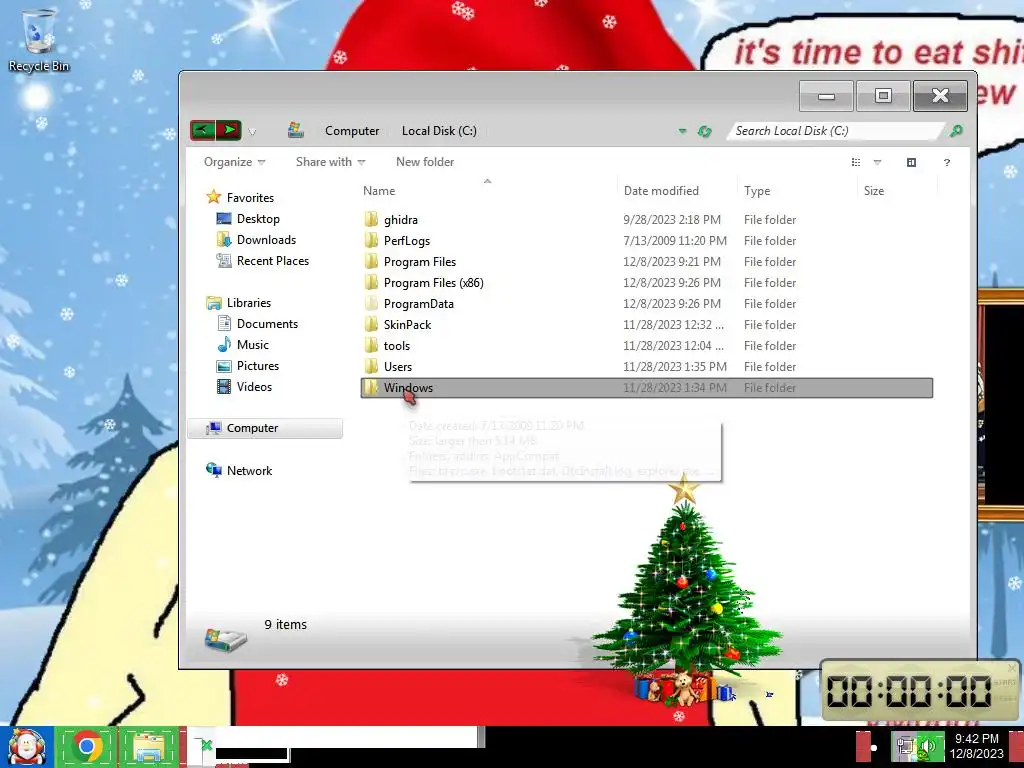
Task: Open the Share with menu
Action: click(330, 162)
